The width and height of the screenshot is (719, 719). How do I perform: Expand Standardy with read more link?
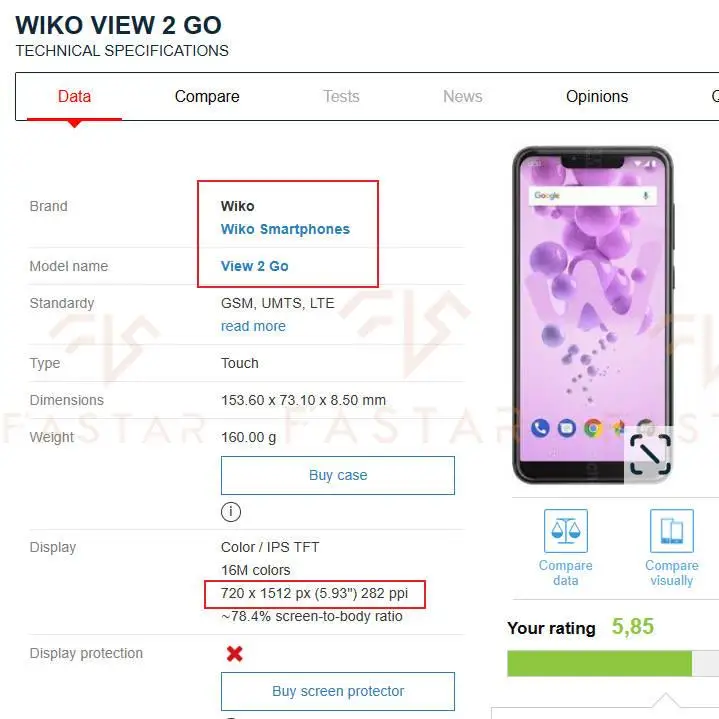(253, 326)
